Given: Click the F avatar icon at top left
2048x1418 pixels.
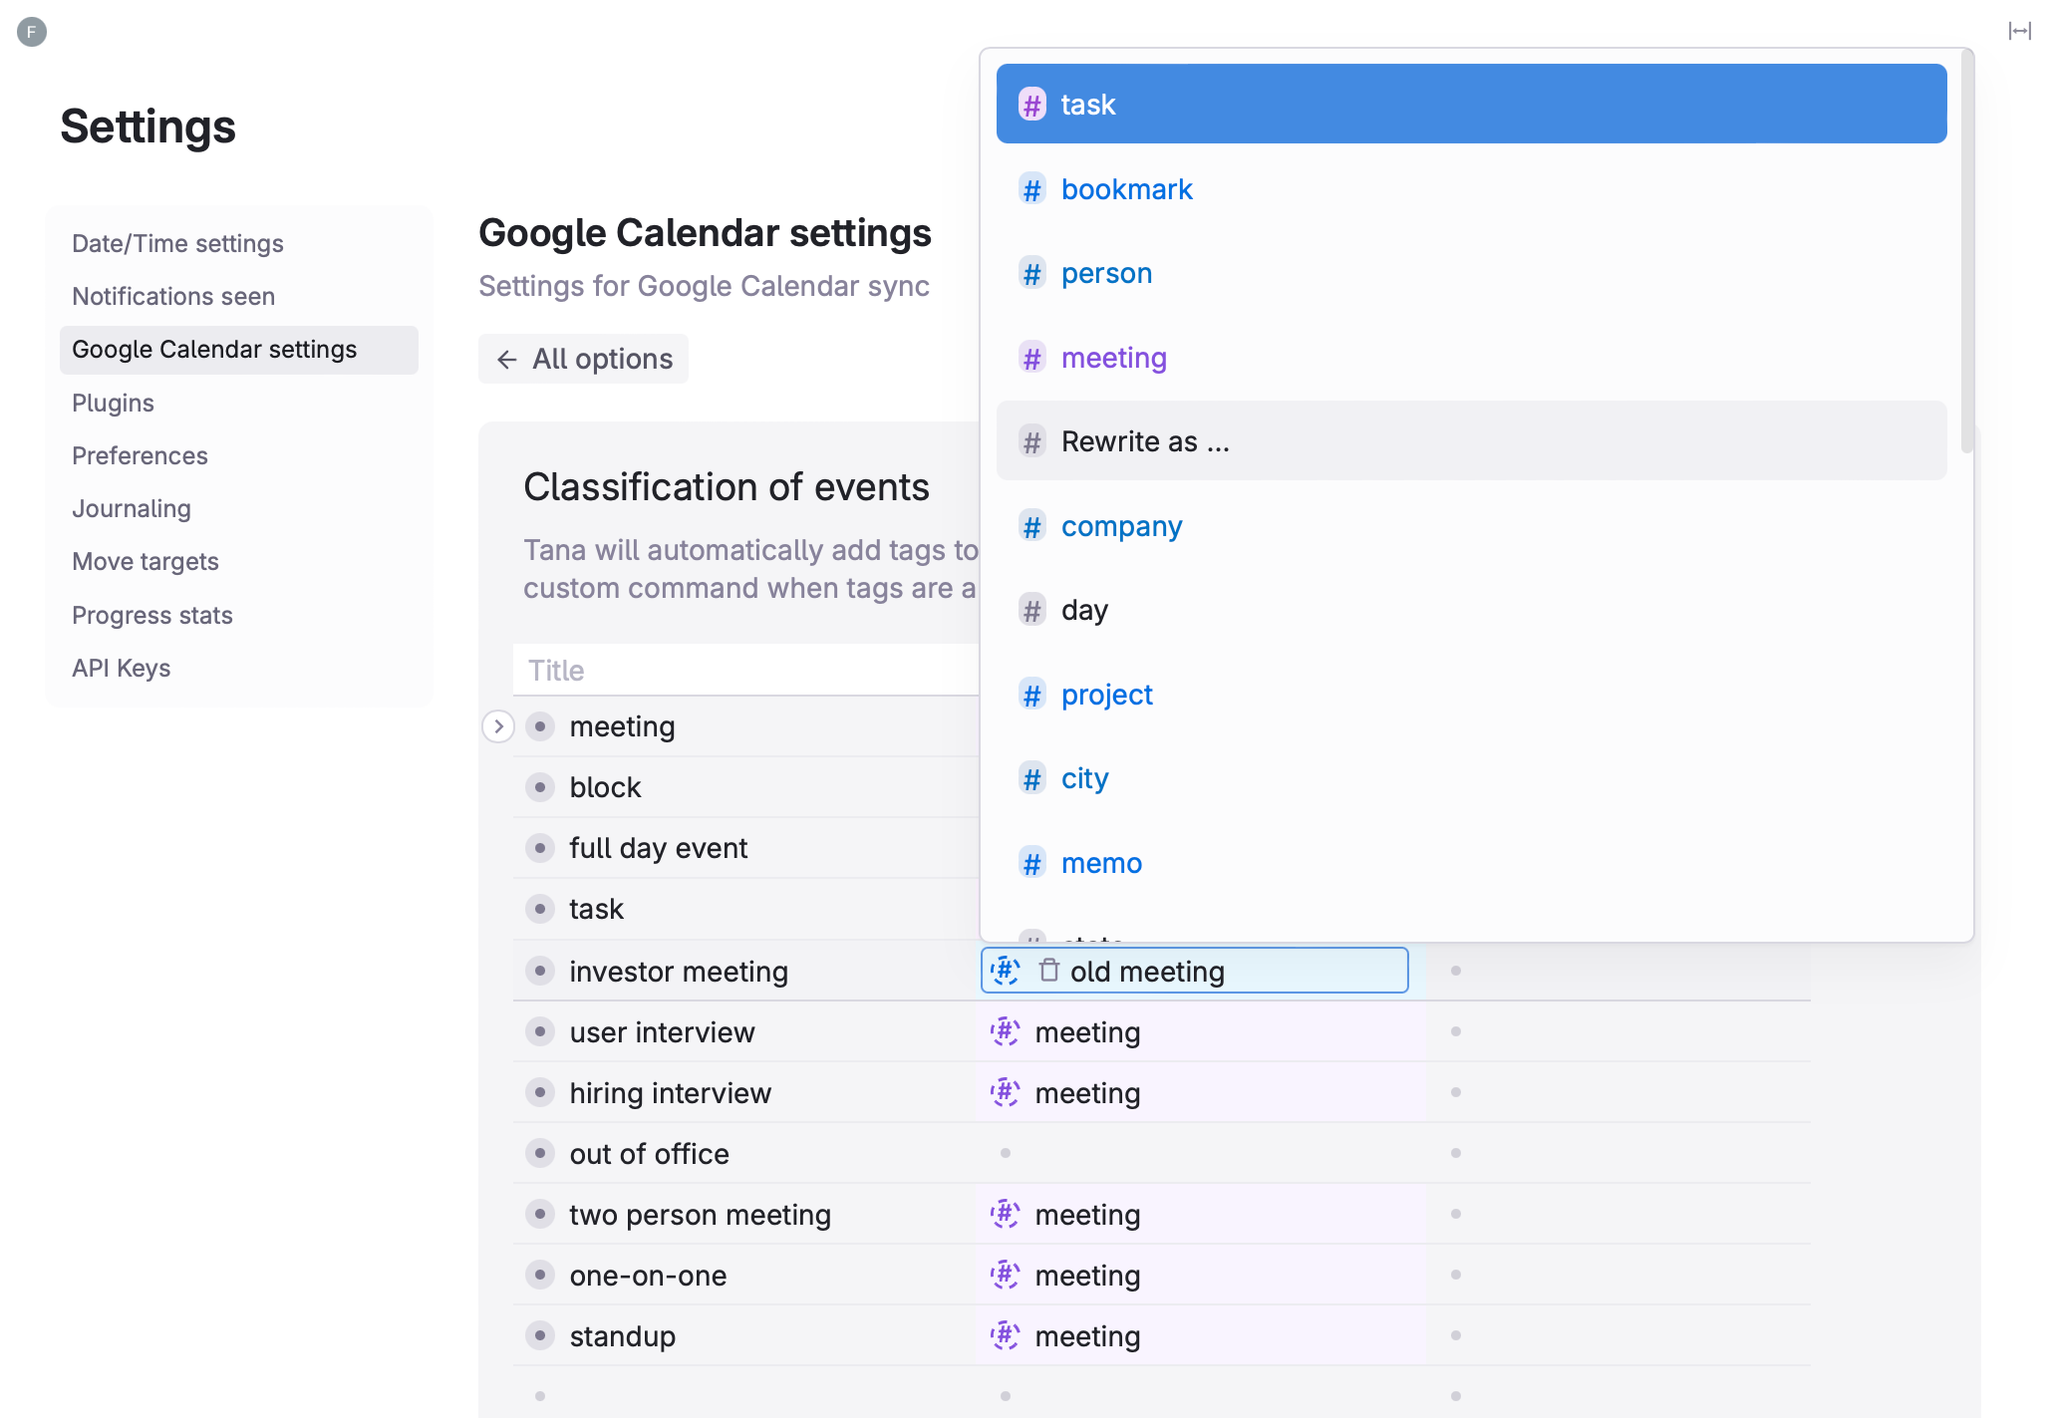Looking at the screenshot, I should click(x=32, y=32).
